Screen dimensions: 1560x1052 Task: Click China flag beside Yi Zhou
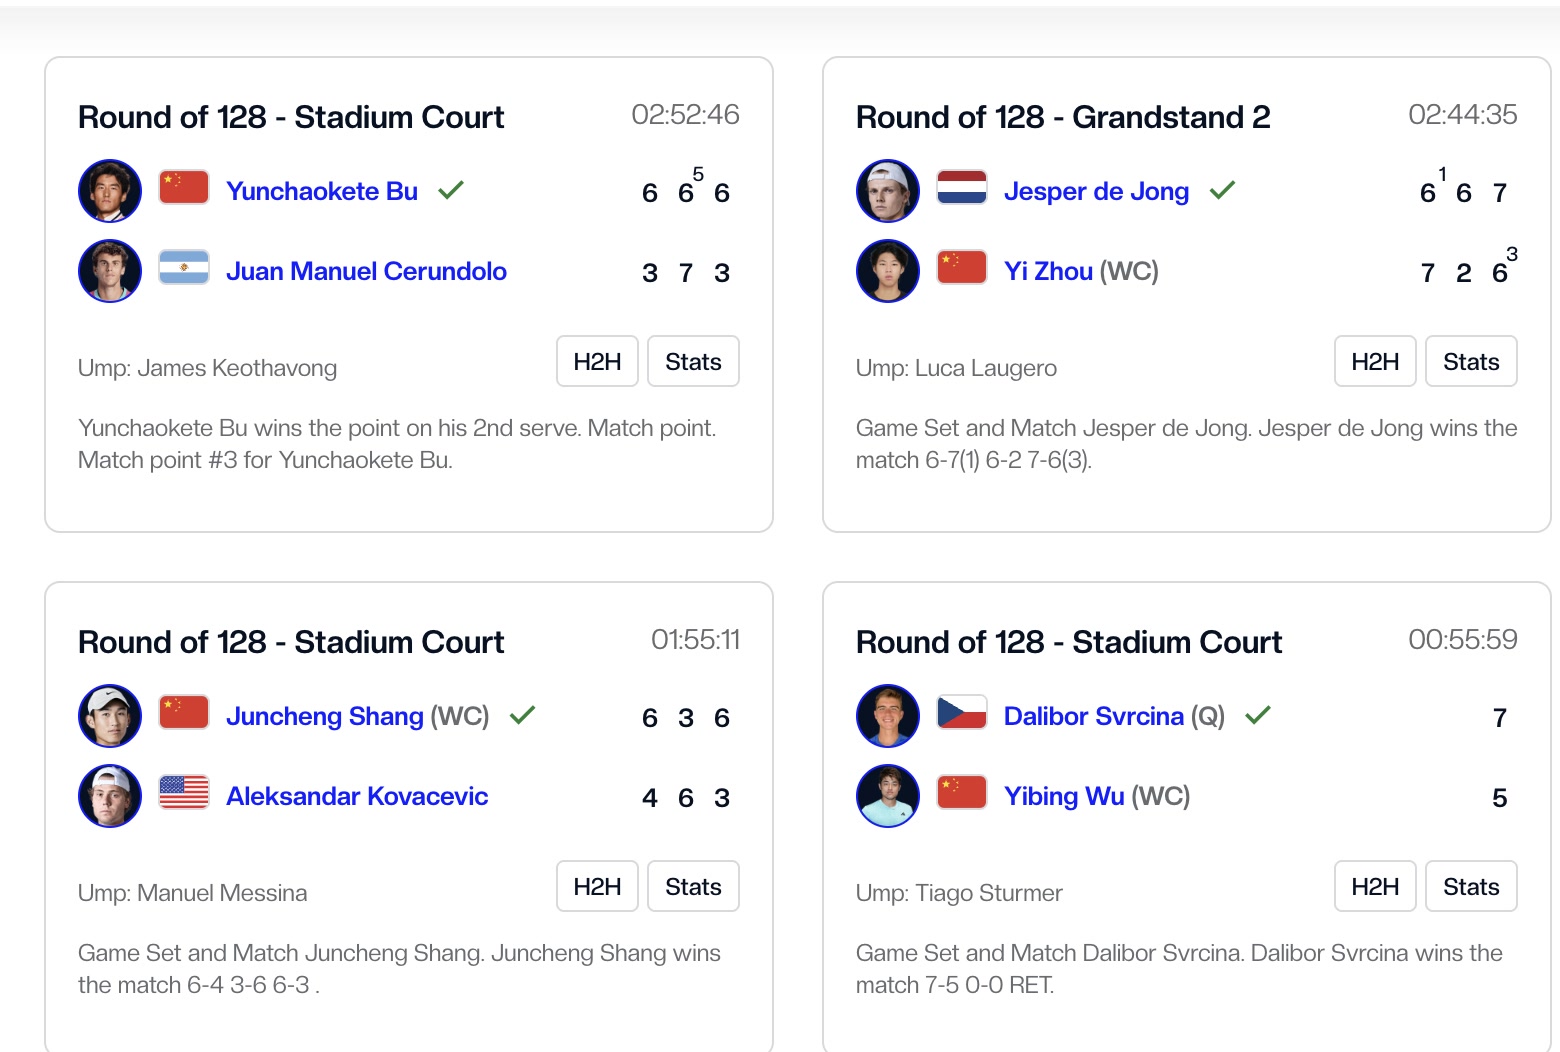[962, 268]
